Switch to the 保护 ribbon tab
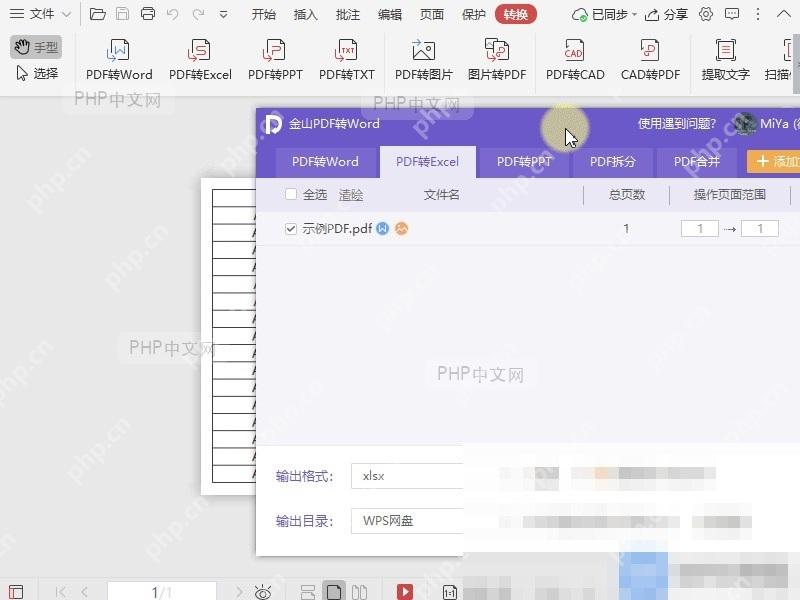 point(473,14)
